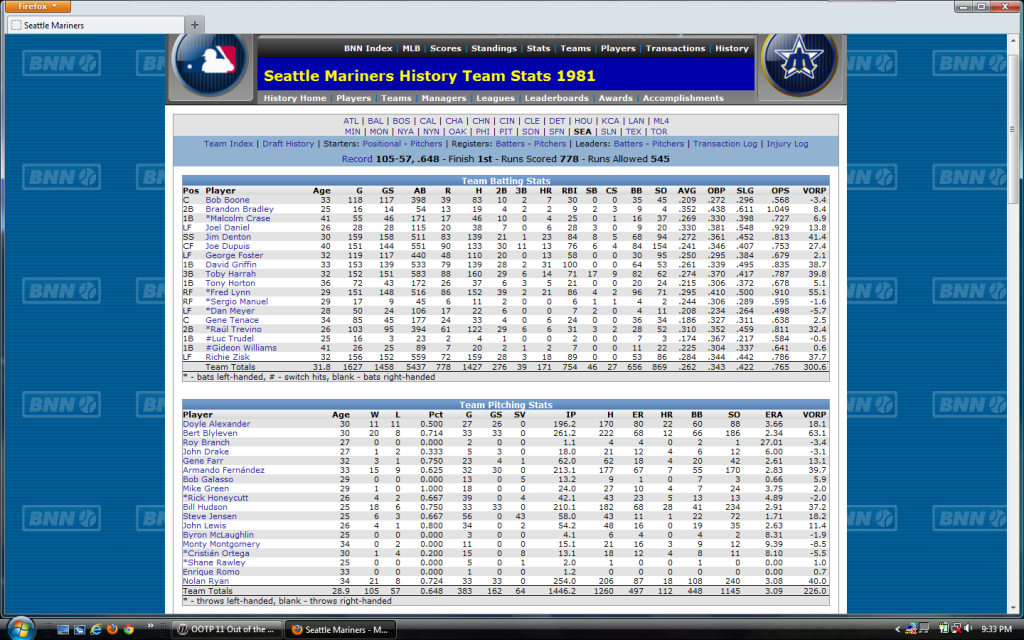Expand the Quick Launch overflow chevron
Viewport: 1024px width, 640px height.
[150, 626]
